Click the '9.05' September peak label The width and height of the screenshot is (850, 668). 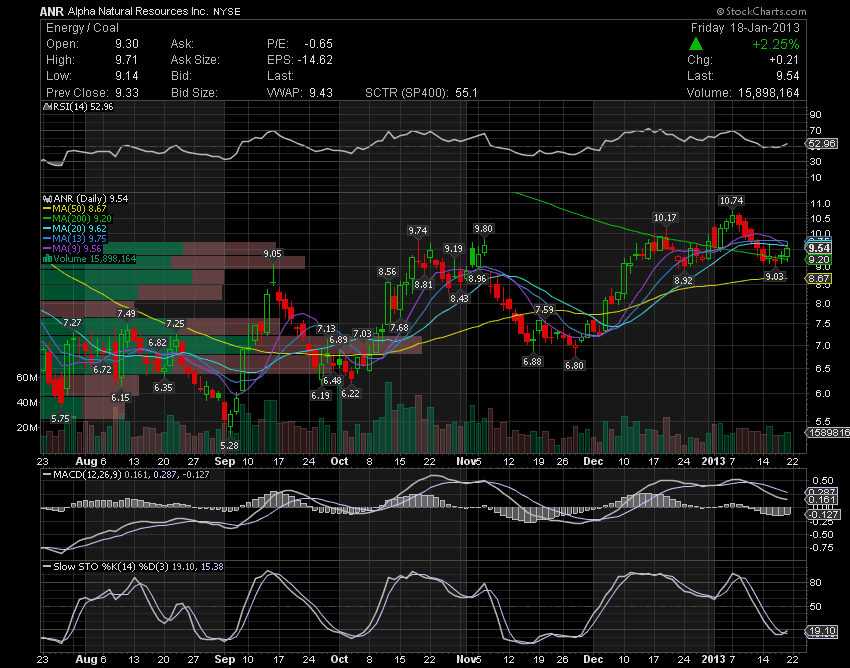pos(273,254)
